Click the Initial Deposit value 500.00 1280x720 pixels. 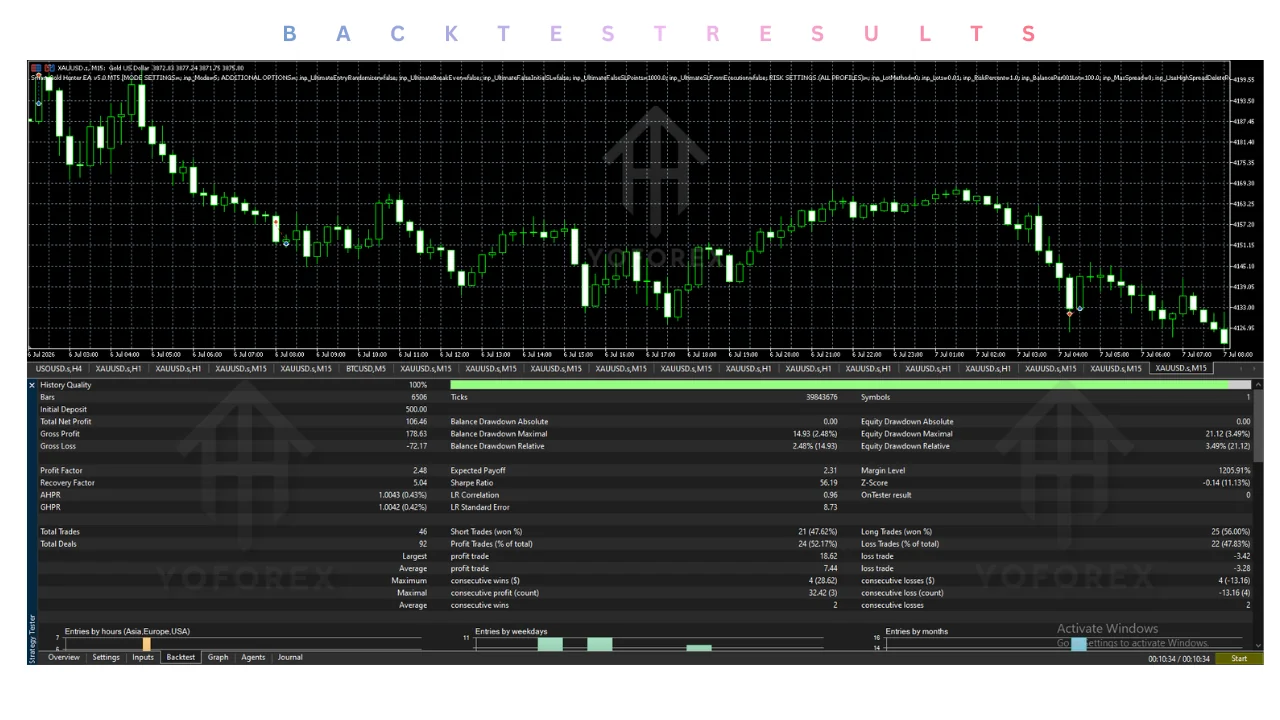[415, 410]
